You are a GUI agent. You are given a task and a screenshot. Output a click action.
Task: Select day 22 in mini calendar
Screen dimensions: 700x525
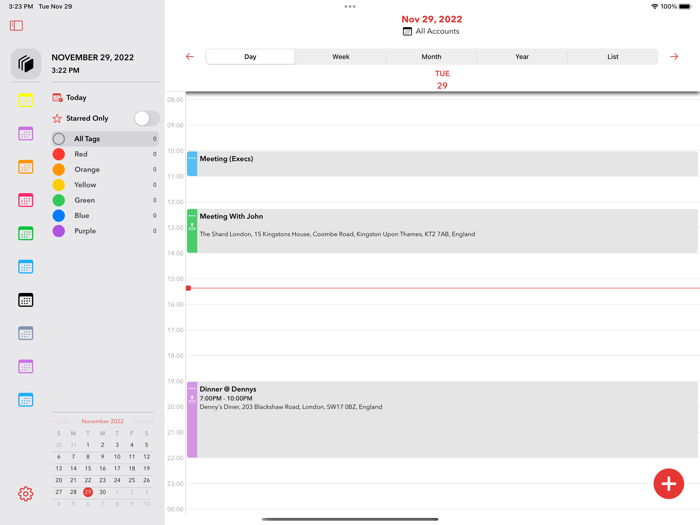(x=88, y=480)
